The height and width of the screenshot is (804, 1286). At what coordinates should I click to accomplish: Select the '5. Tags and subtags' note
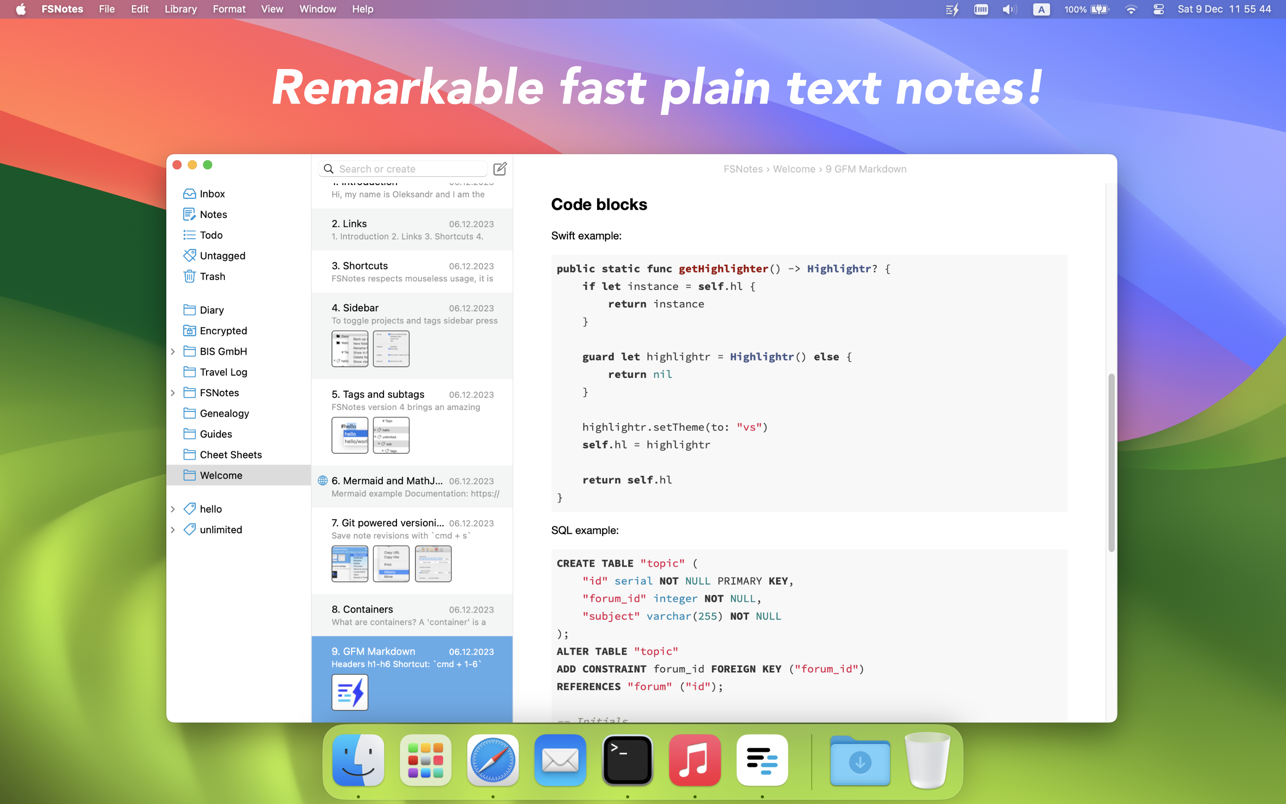click(412, 423)
